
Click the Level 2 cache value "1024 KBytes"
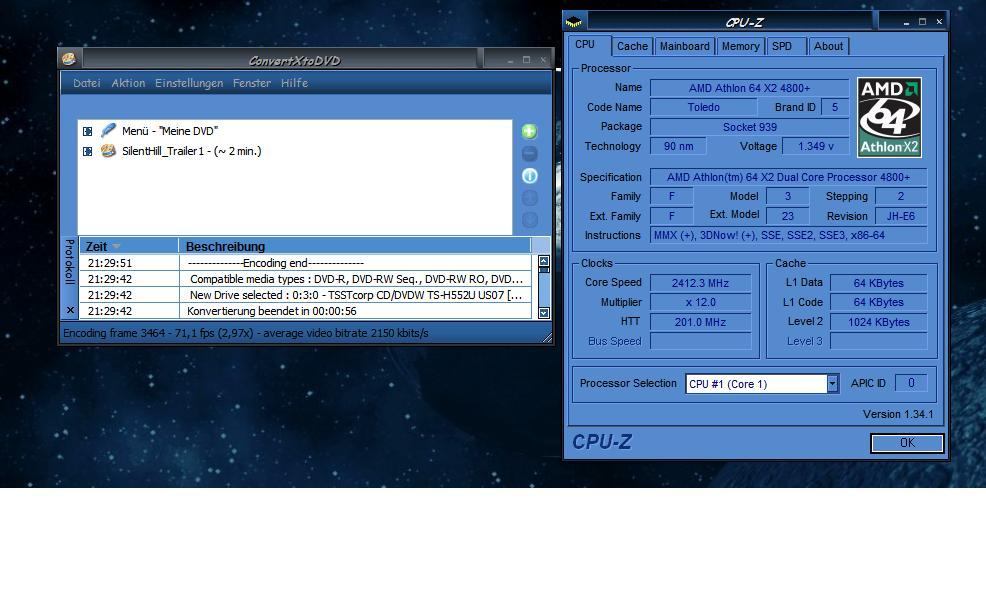coord(878,322)
